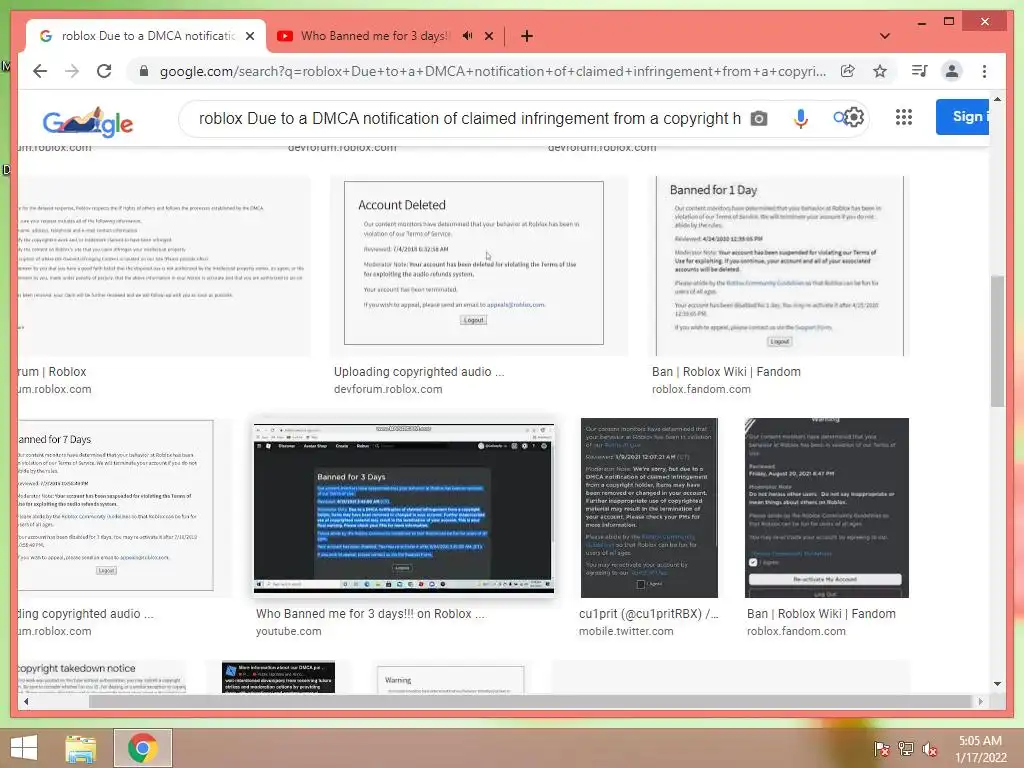The width and height of the screenshot is (1024, 768).
Task: Open the network status tray icon
Action: (x=906, y=748)
